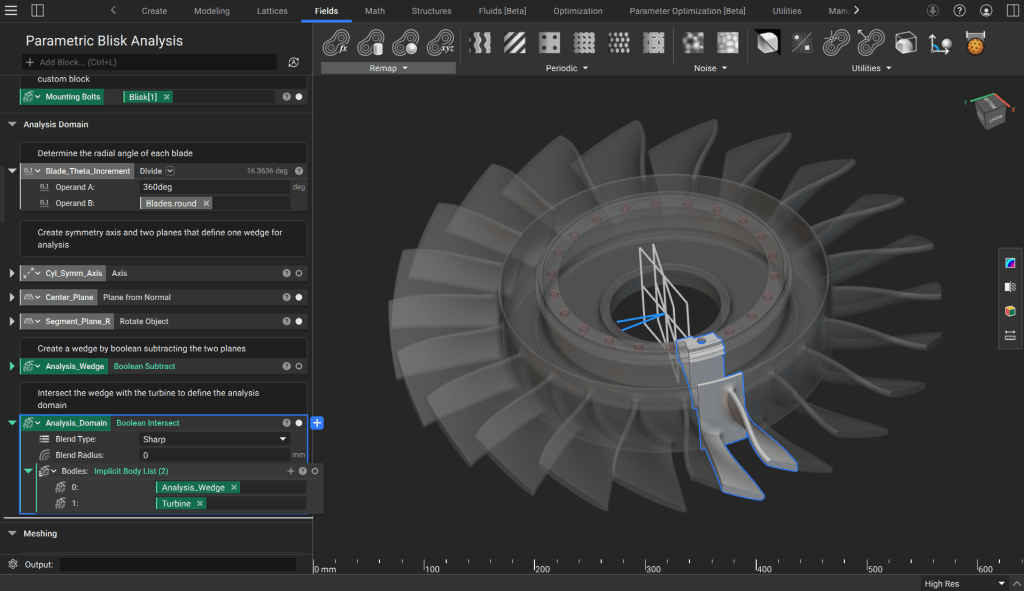Open the Periodic group dropdown label
1024x591 pixels.
tap(566, 68)
